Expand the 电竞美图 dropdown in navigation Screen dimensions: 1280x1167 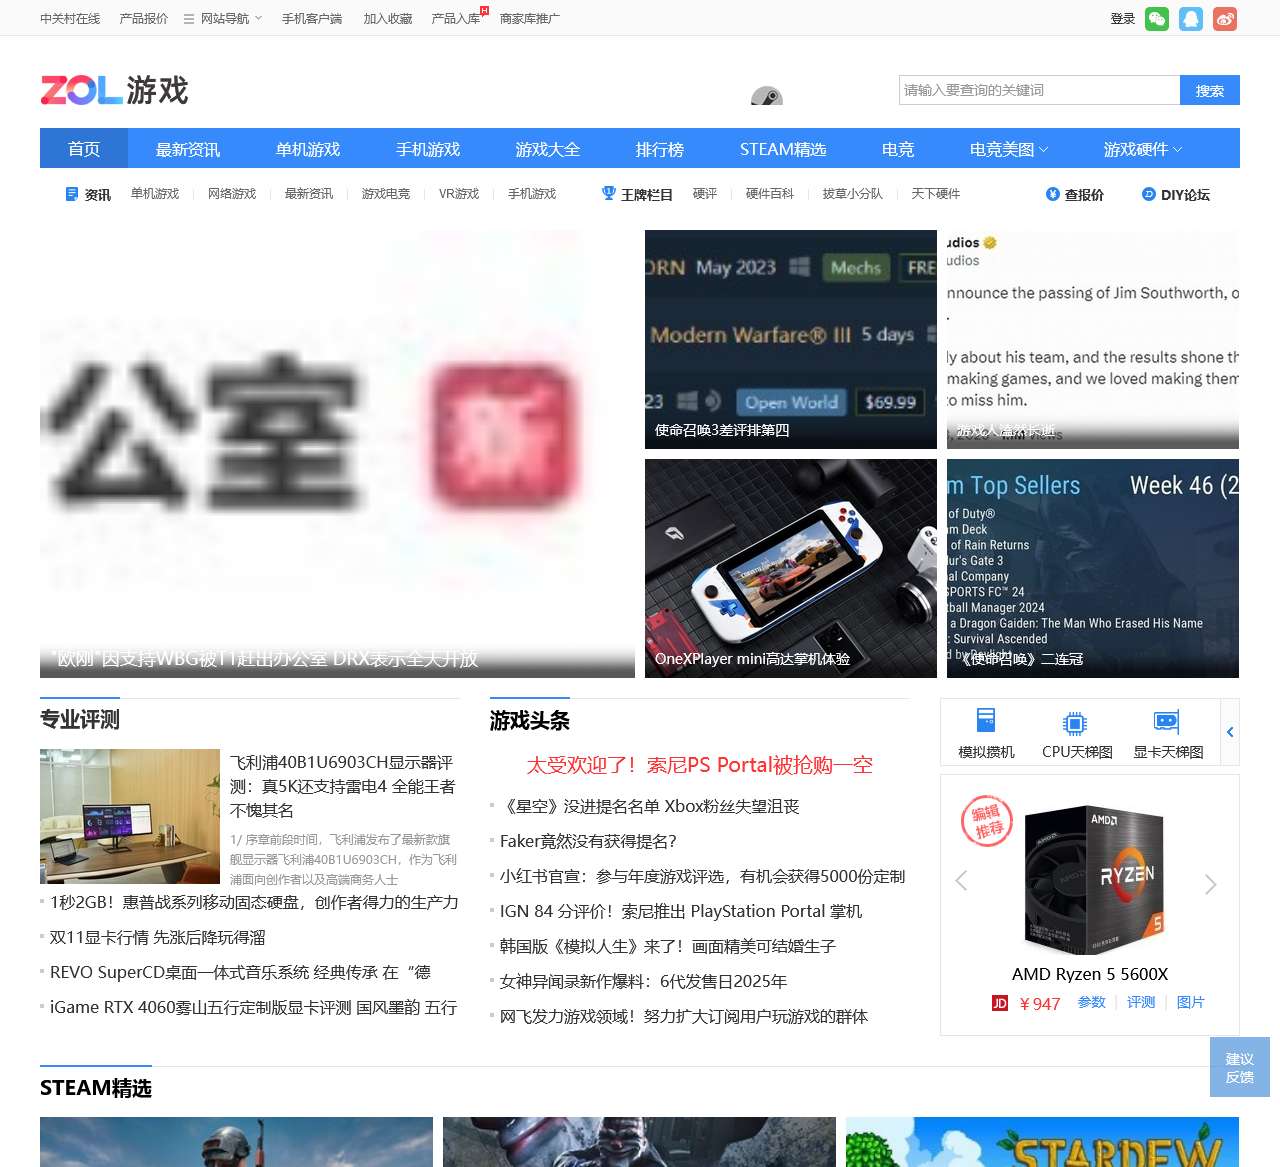1009,149
